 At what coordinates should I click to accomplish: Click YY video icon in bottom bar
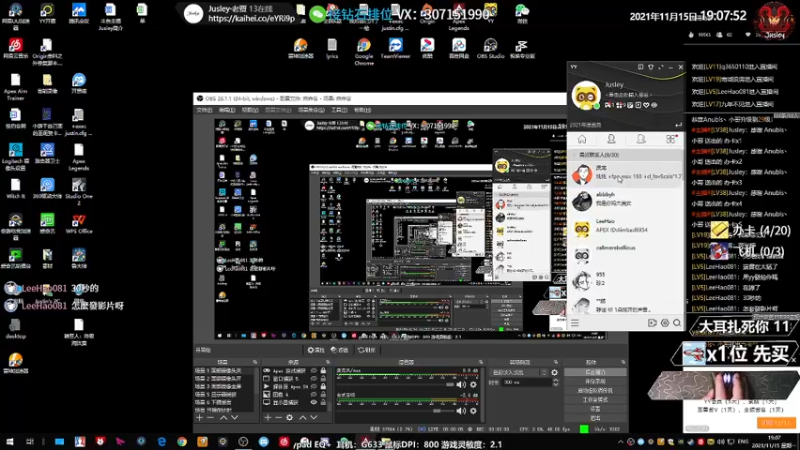tap(652, 322)
